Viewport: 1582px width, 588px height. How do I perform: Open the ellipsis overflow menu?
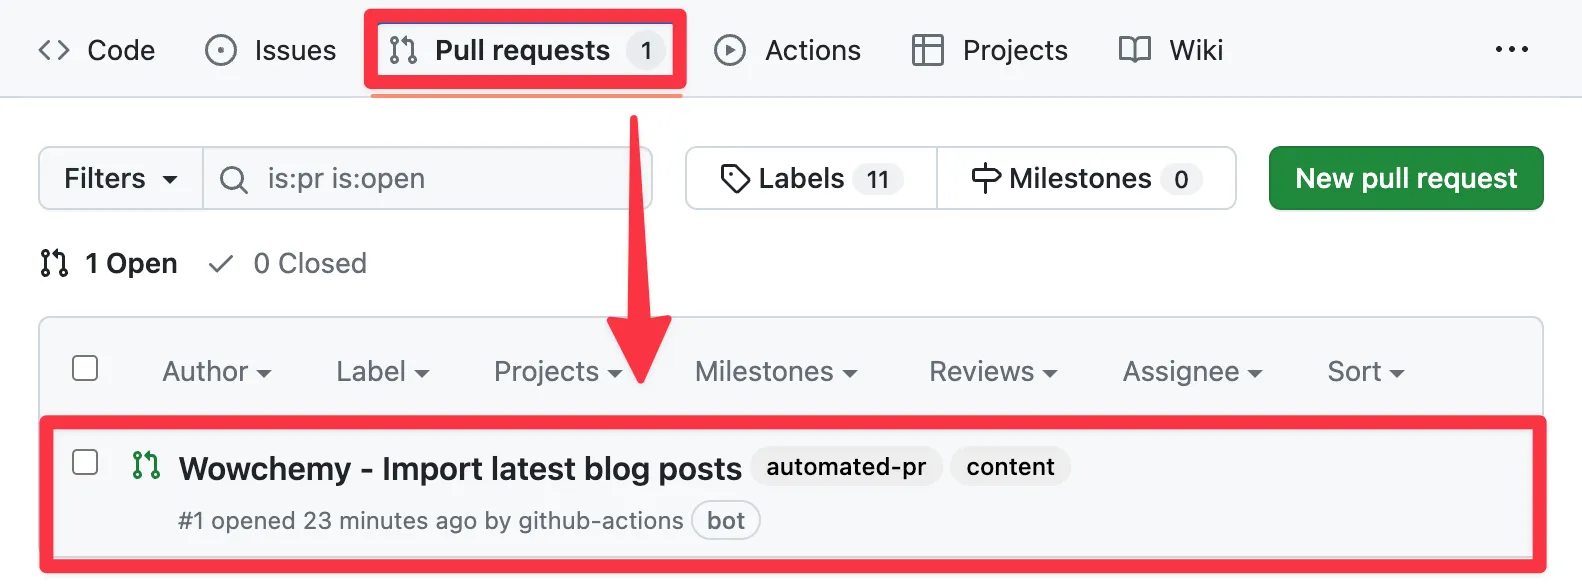tap(1512, 48)
